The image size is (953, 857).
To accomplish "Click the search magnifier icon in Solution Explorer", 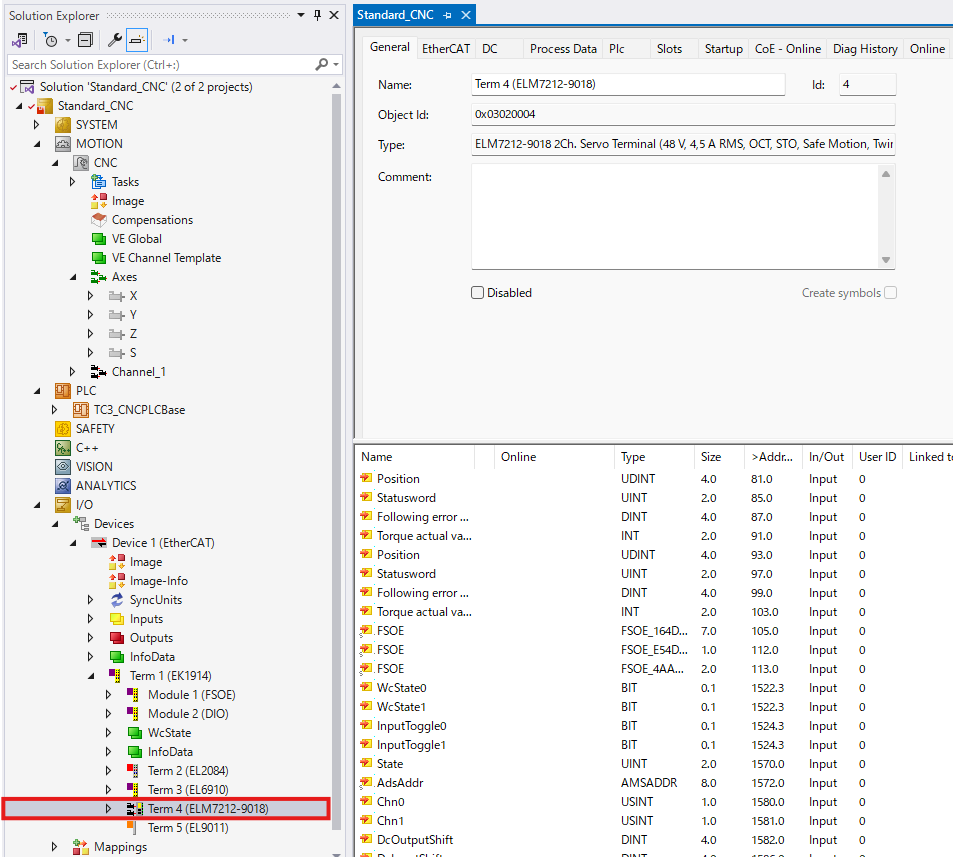I will point(322,64).
